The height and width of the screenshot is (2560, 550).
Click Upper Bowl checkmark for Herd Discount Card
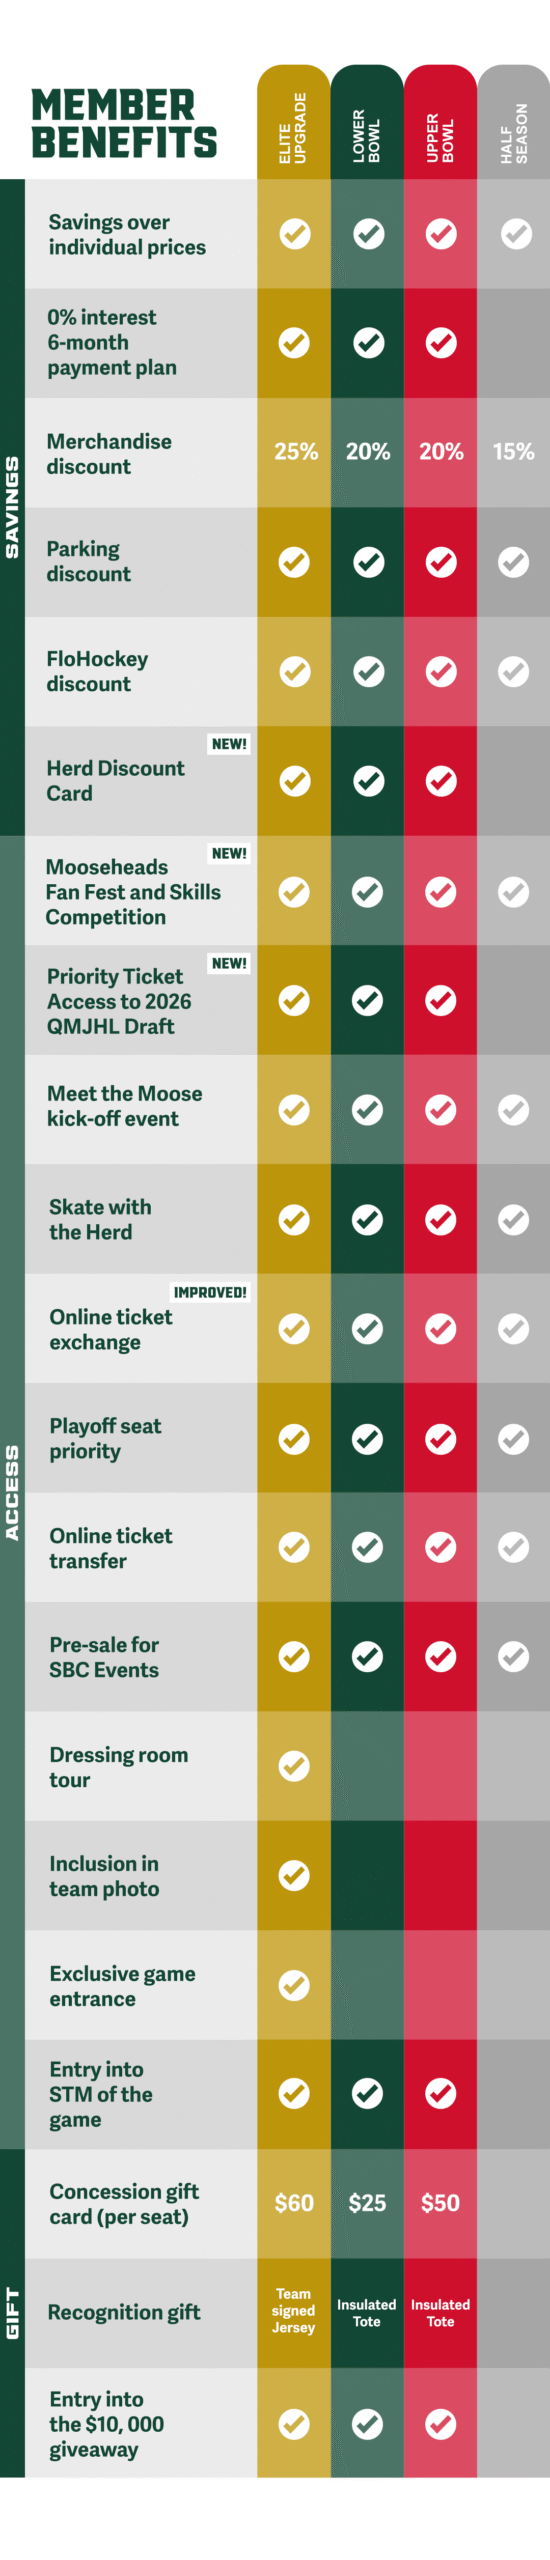pos(441,781)
